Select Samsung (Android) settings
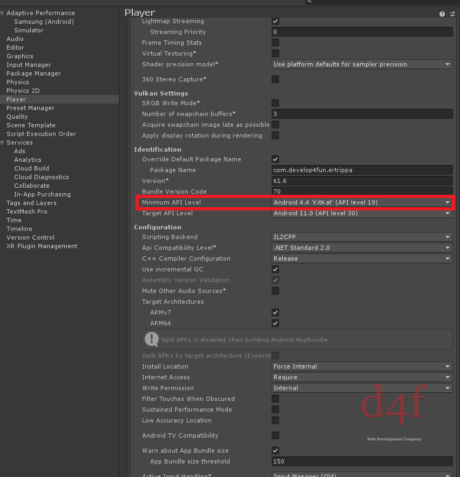 (x=44, y=22)
